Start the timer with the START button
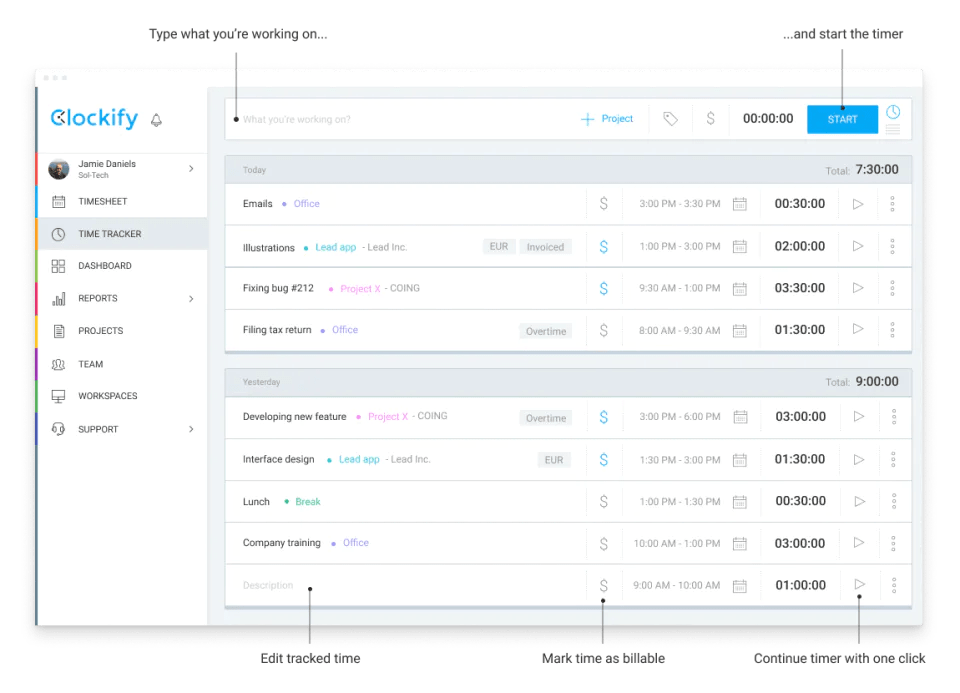960x693 pixels. coord(842,118)
